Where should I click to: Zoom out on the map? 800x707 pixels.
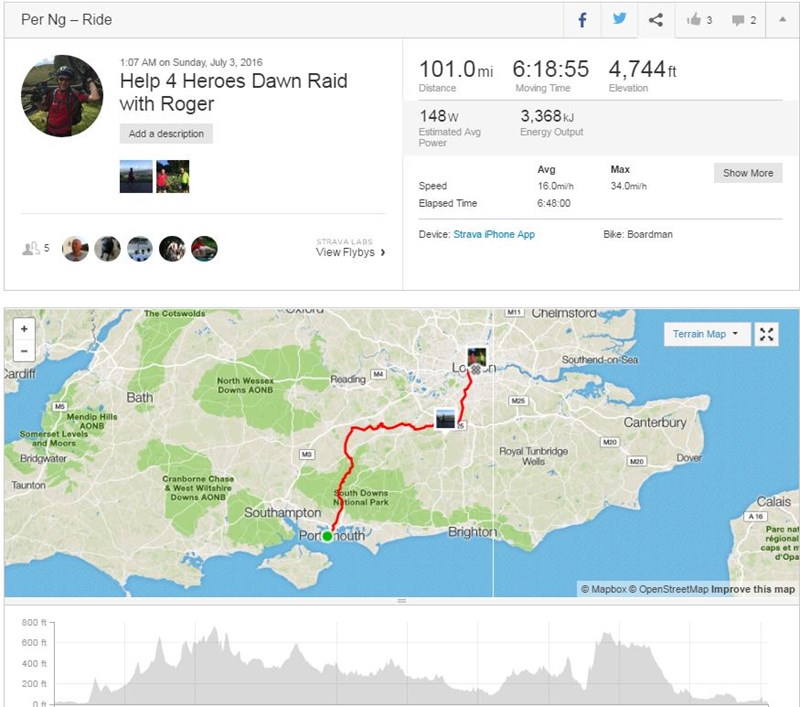coord(24,351)
